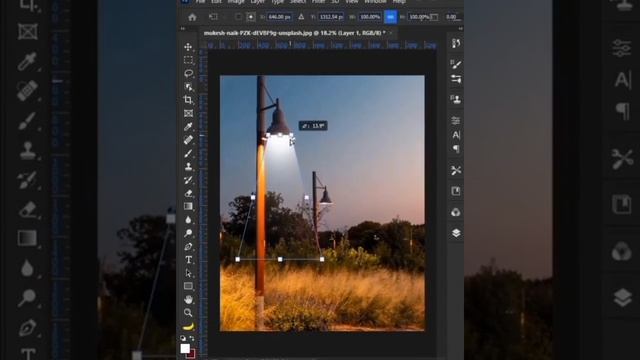
Task: Open the Filter menu
Action: tap(318, 2)
